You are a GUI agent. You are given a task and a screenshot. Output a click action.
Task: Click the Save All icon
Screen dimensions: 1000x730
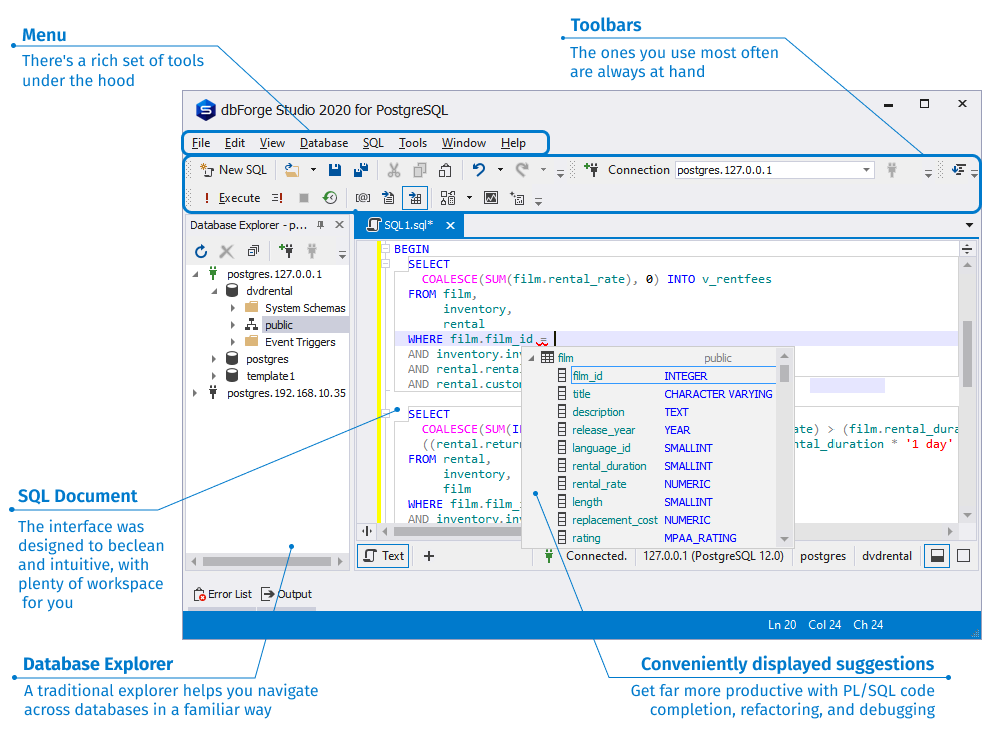tap(361, 170)
